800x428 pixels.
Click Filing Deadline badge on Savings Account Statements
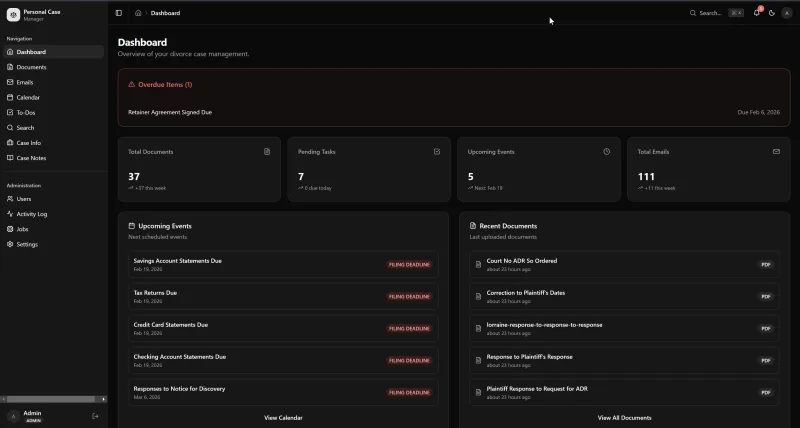409,265
